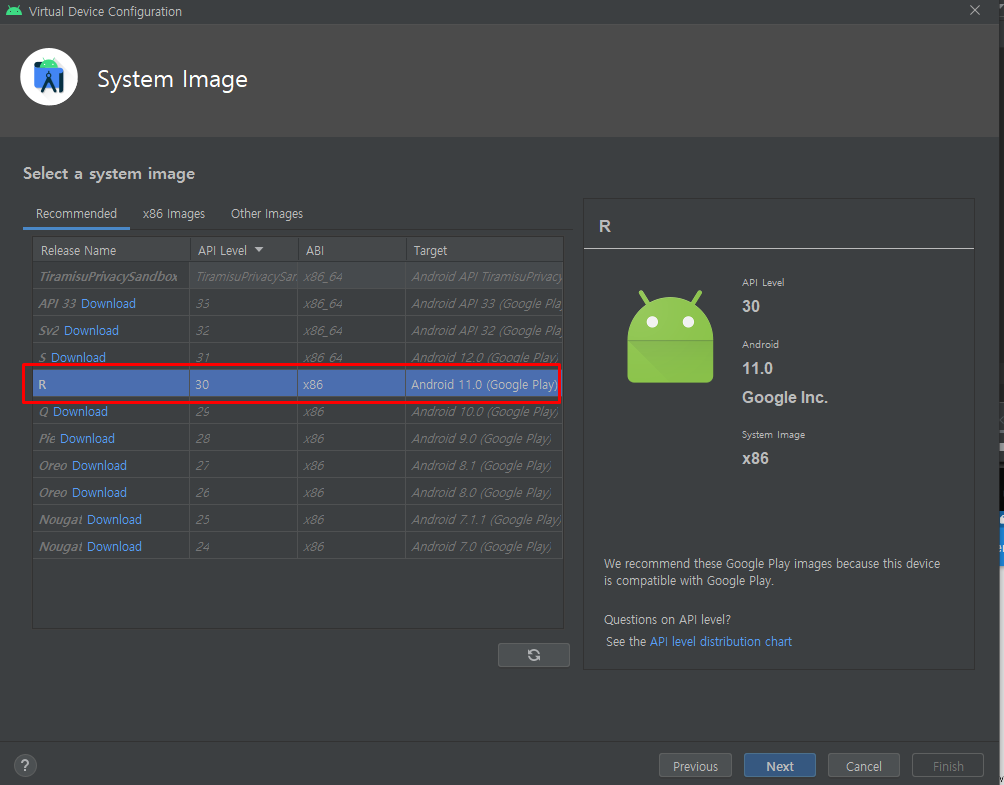Click the Android 10.0 (Google Play) target cell
Image resolution: width=1004 pixels, height=785 pixels.
[484, 411]
